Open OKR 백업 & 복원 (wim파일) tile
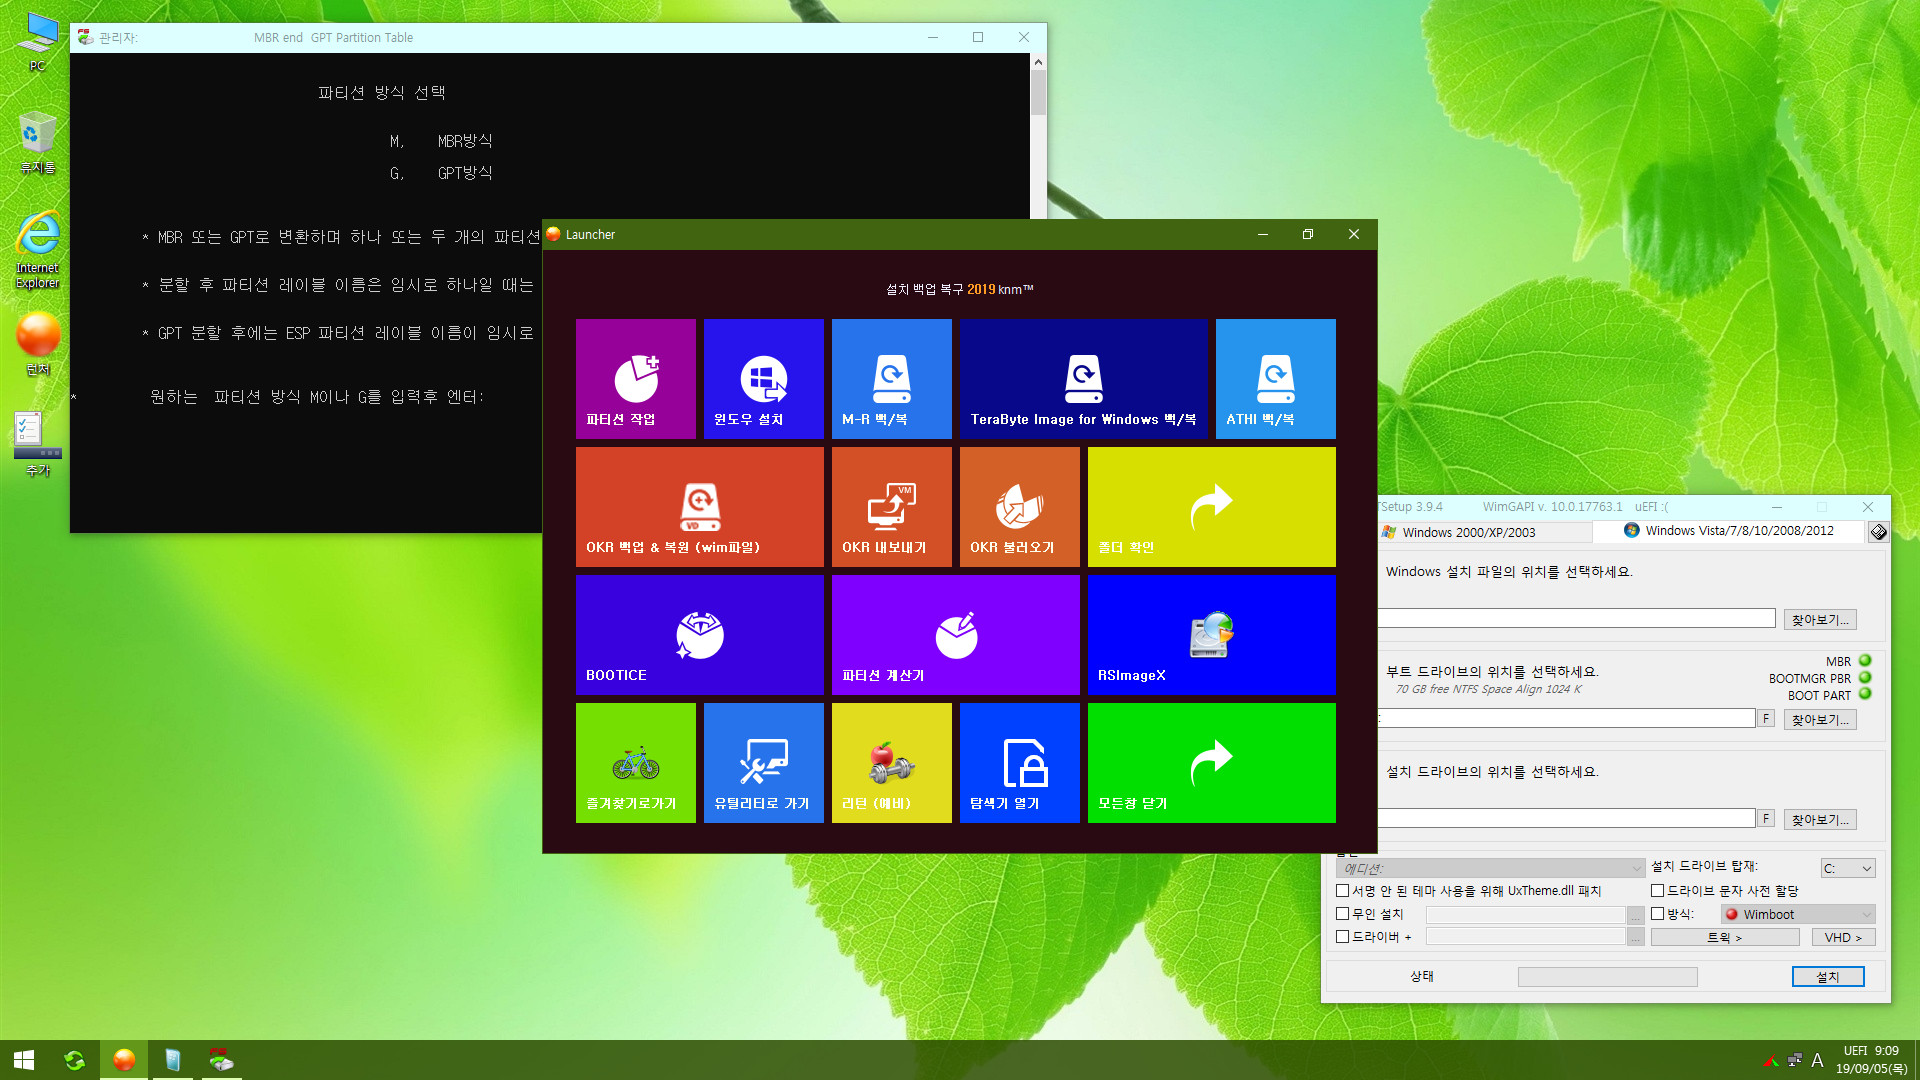The height and width of the screenshot is (1080, 1920). point(699,506)
